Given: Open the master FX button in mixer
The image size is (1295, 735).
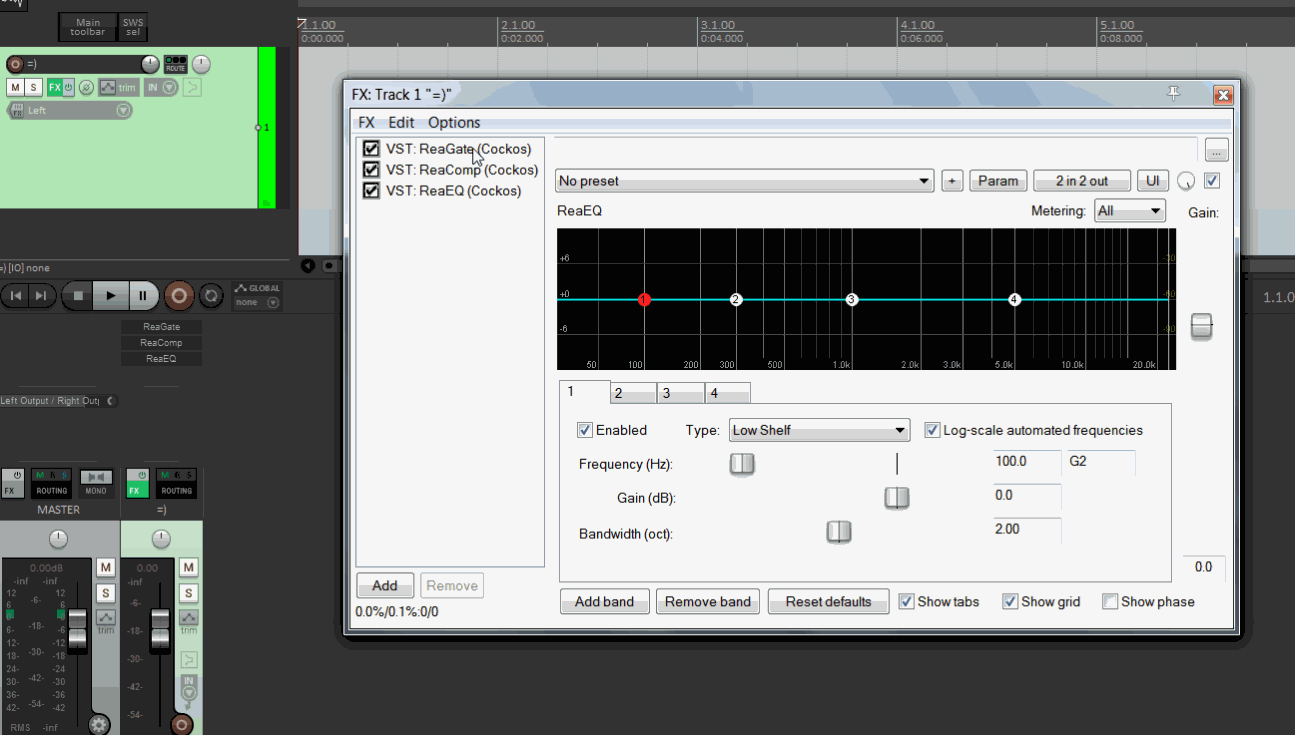Looking at the screenshot, I should [x=12, y=484].
